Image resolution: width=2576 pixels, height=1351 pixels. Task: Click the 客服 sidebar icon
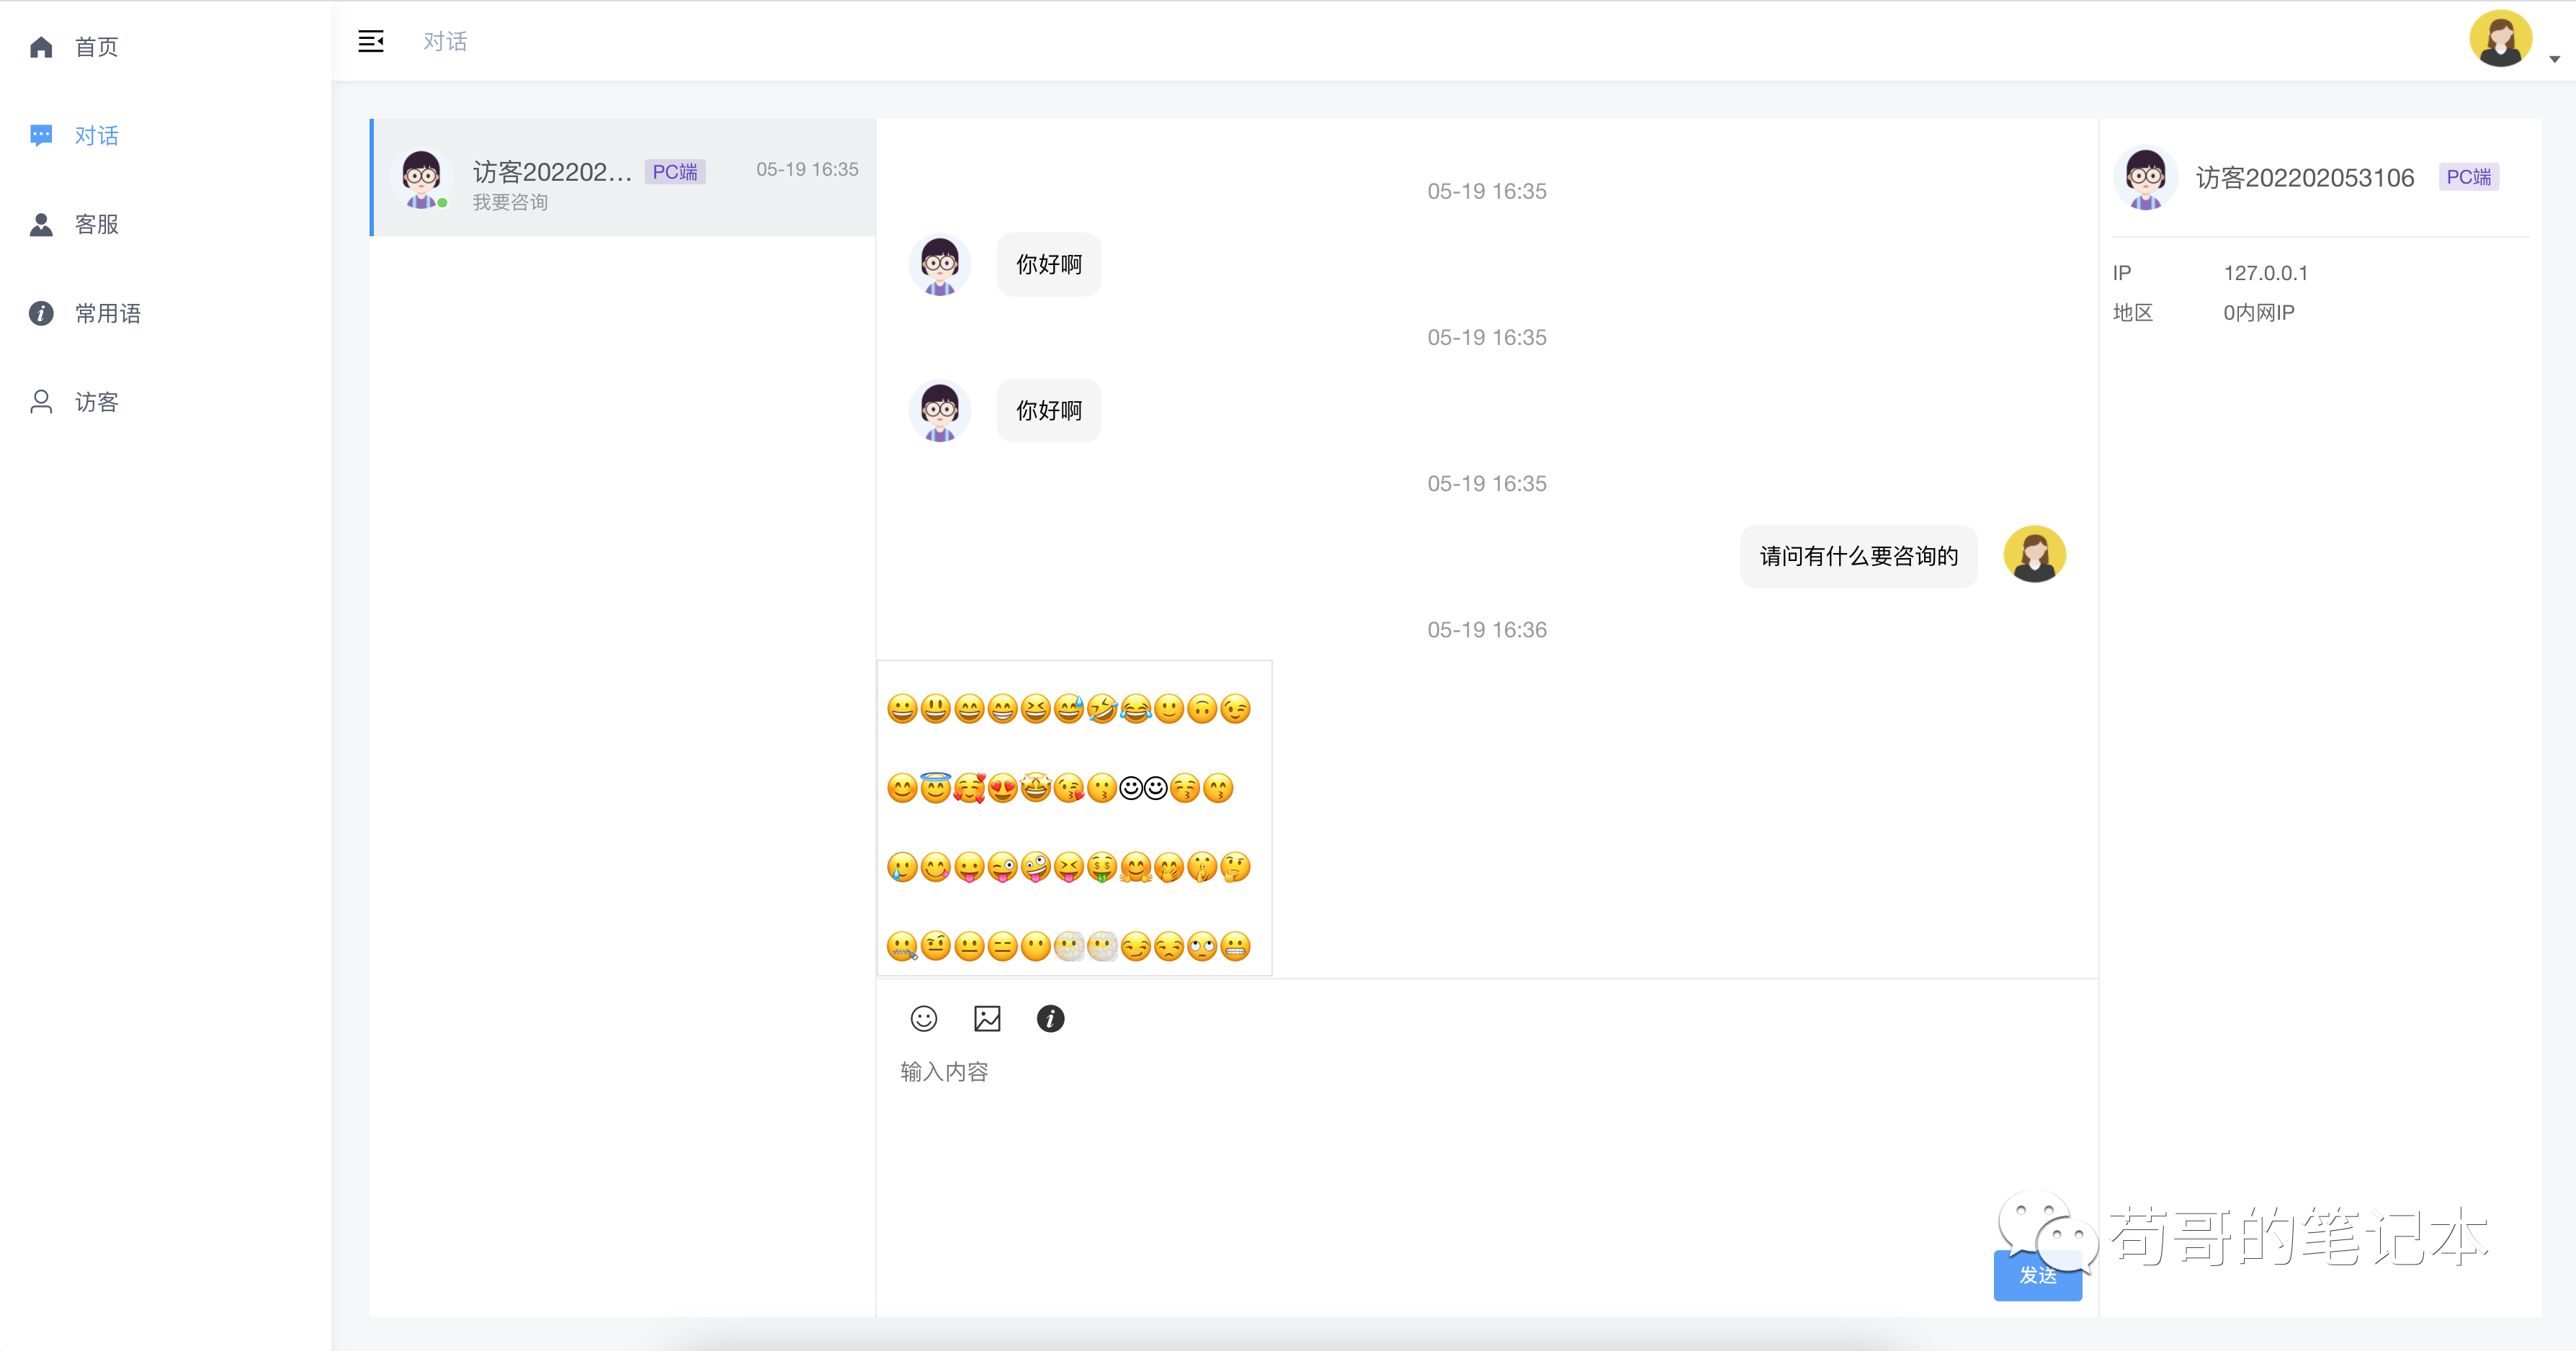point(41,225)
